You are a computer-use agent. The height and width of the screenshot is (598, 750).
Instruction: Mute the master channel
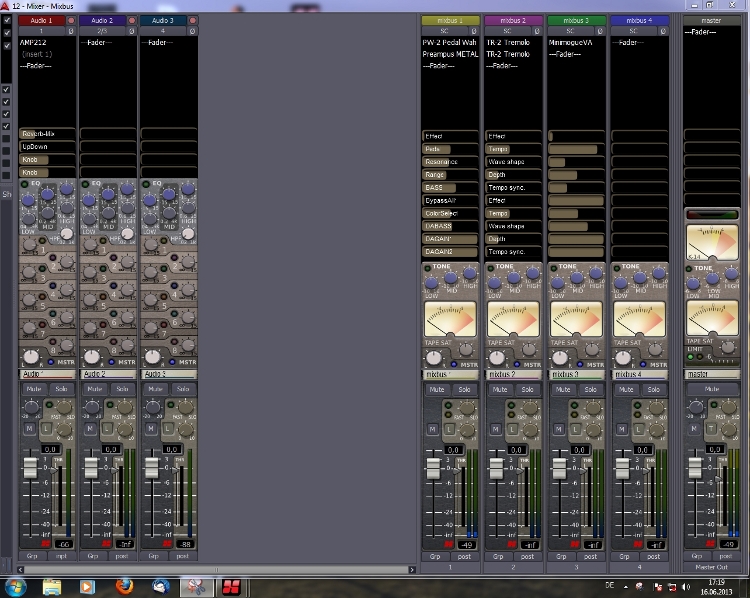tap(711, 389)
